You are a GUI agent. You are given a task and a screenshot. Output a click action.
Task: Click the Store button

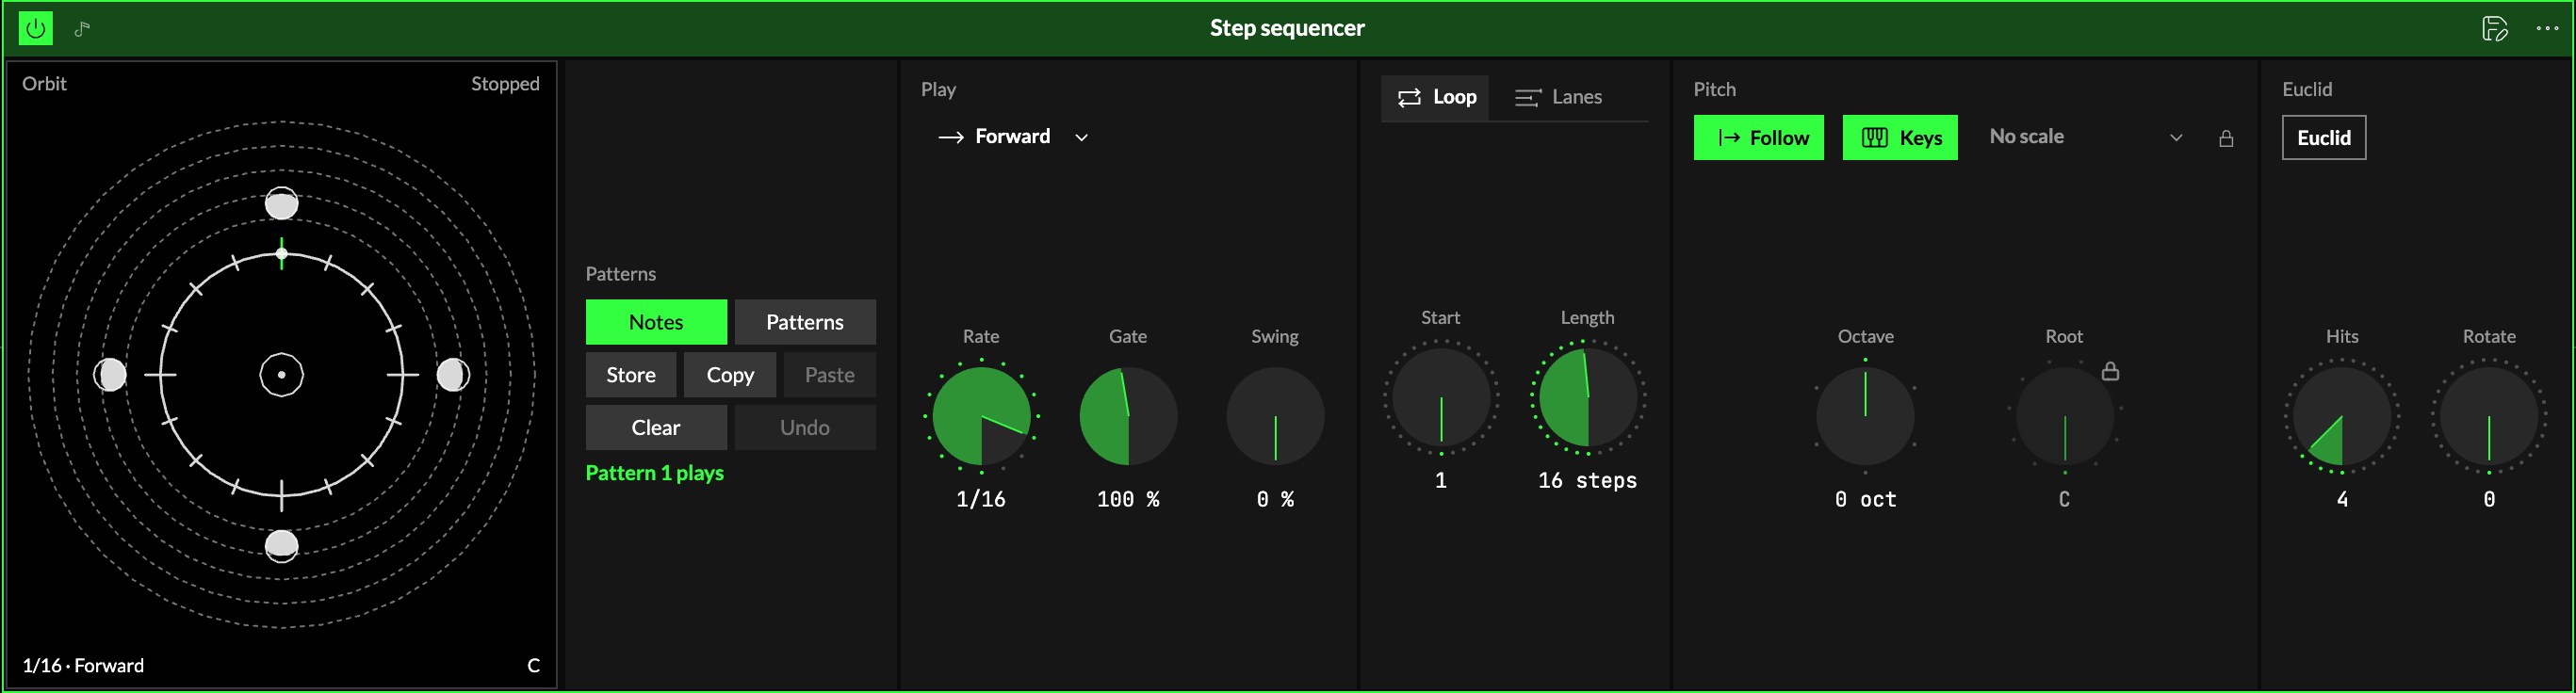pos(631,375)
